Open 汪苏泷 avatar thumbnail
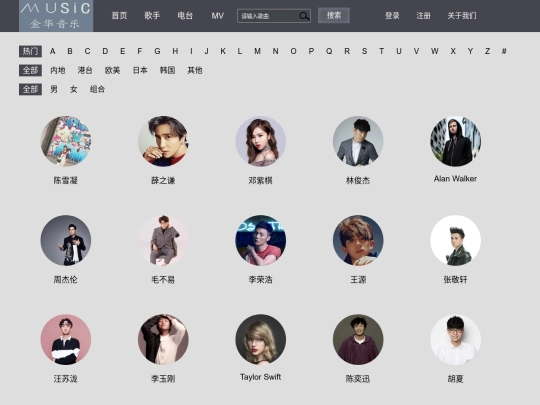This screenshot has height=405, width=540. pyautogui.click(x=66, y=339)
